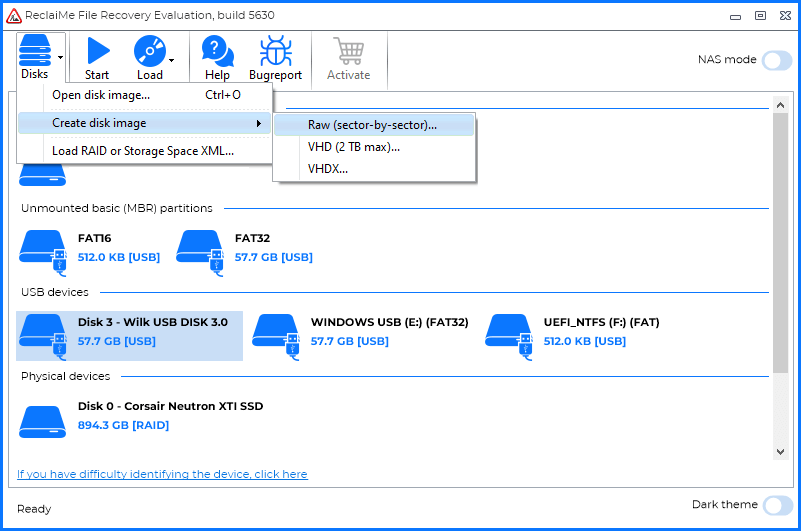This screenshot has height=531, width=801.
Task: Select VHD (2 TB max)... option
Action: (x=374, y=147)
